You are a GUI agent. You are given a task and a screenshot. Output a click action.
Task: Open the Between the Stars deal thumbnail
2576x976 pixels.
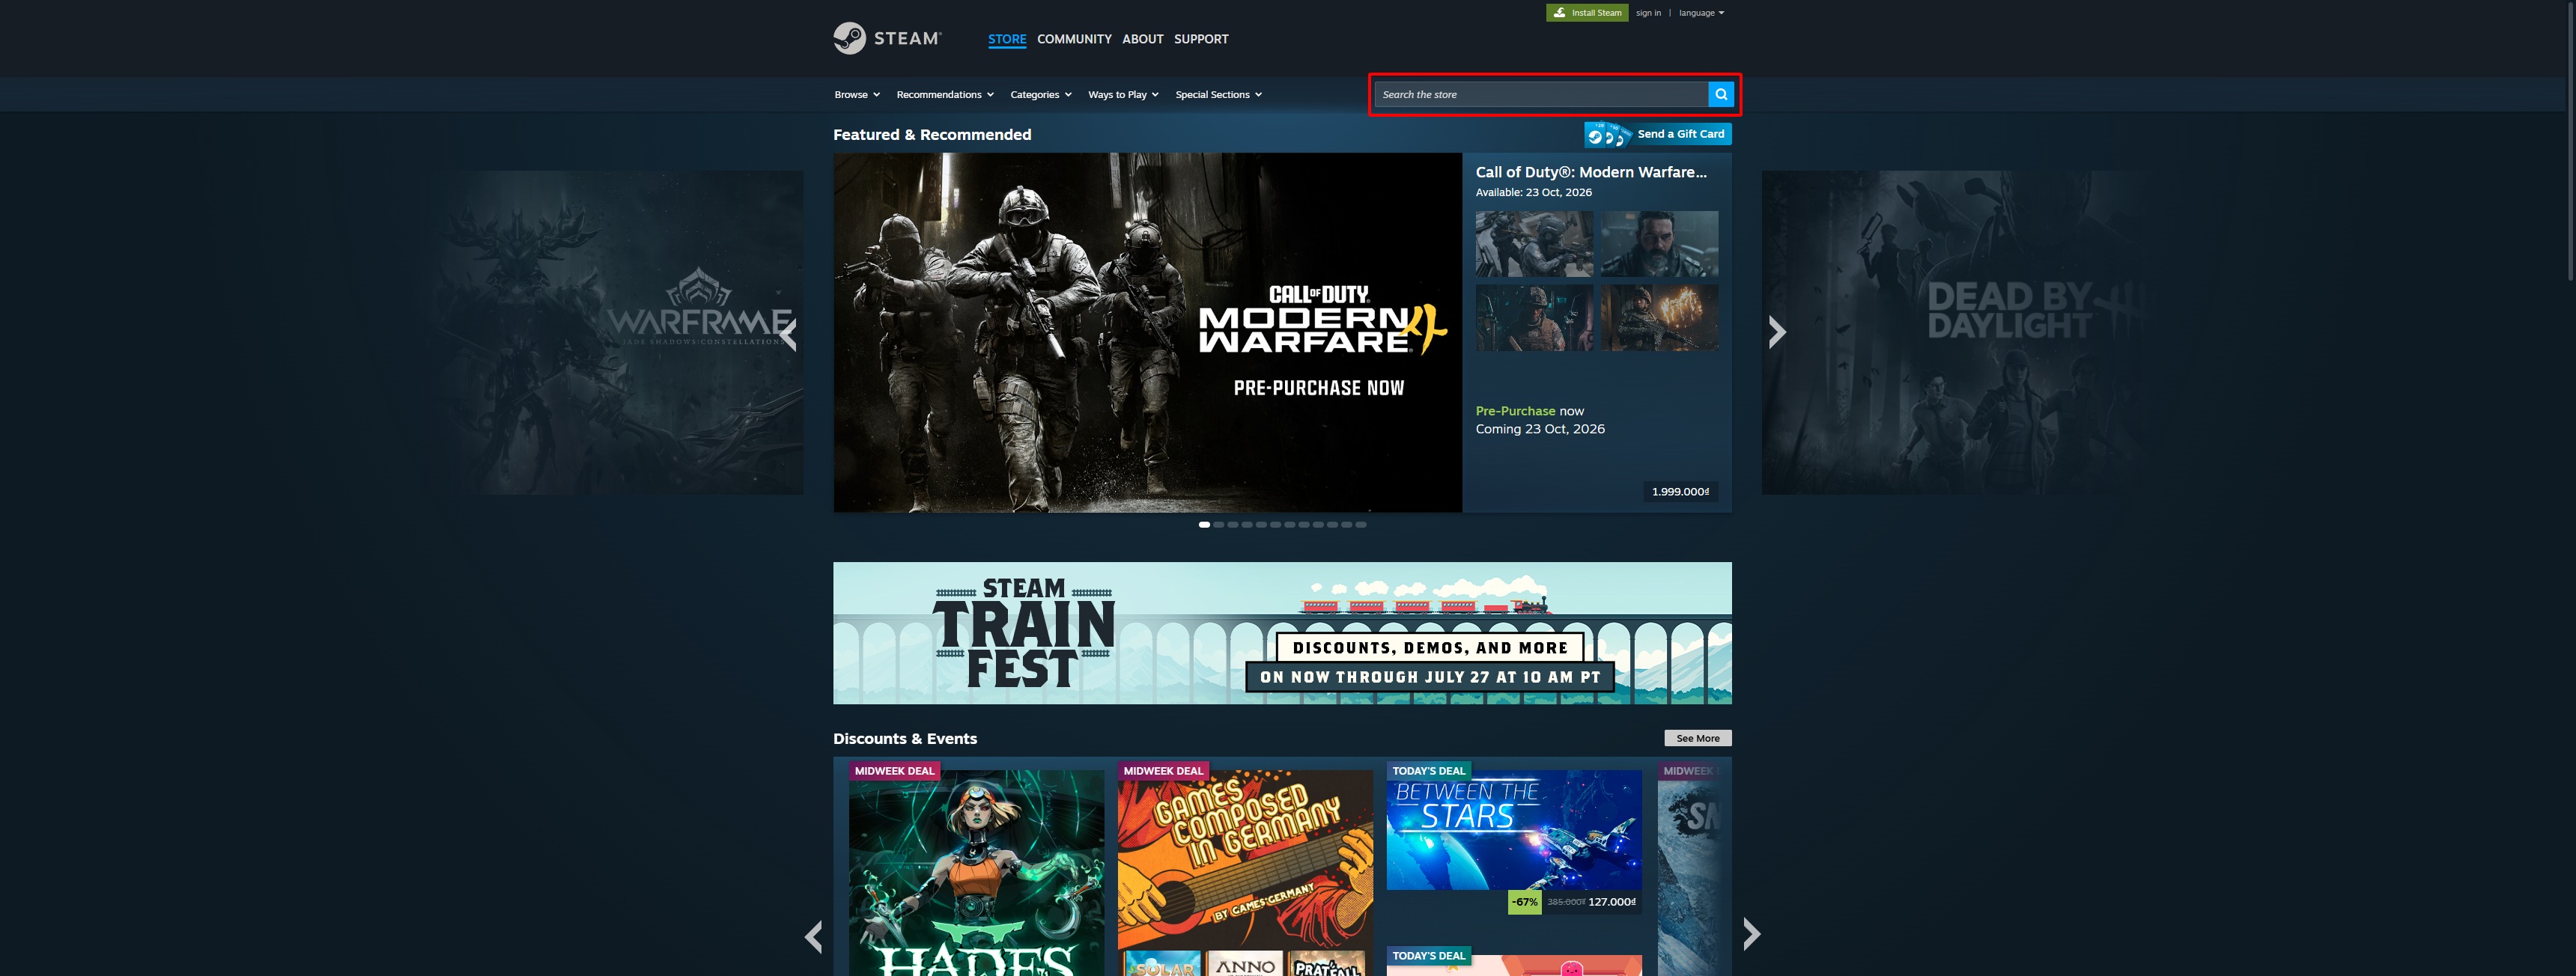(x=1513, y=829)
